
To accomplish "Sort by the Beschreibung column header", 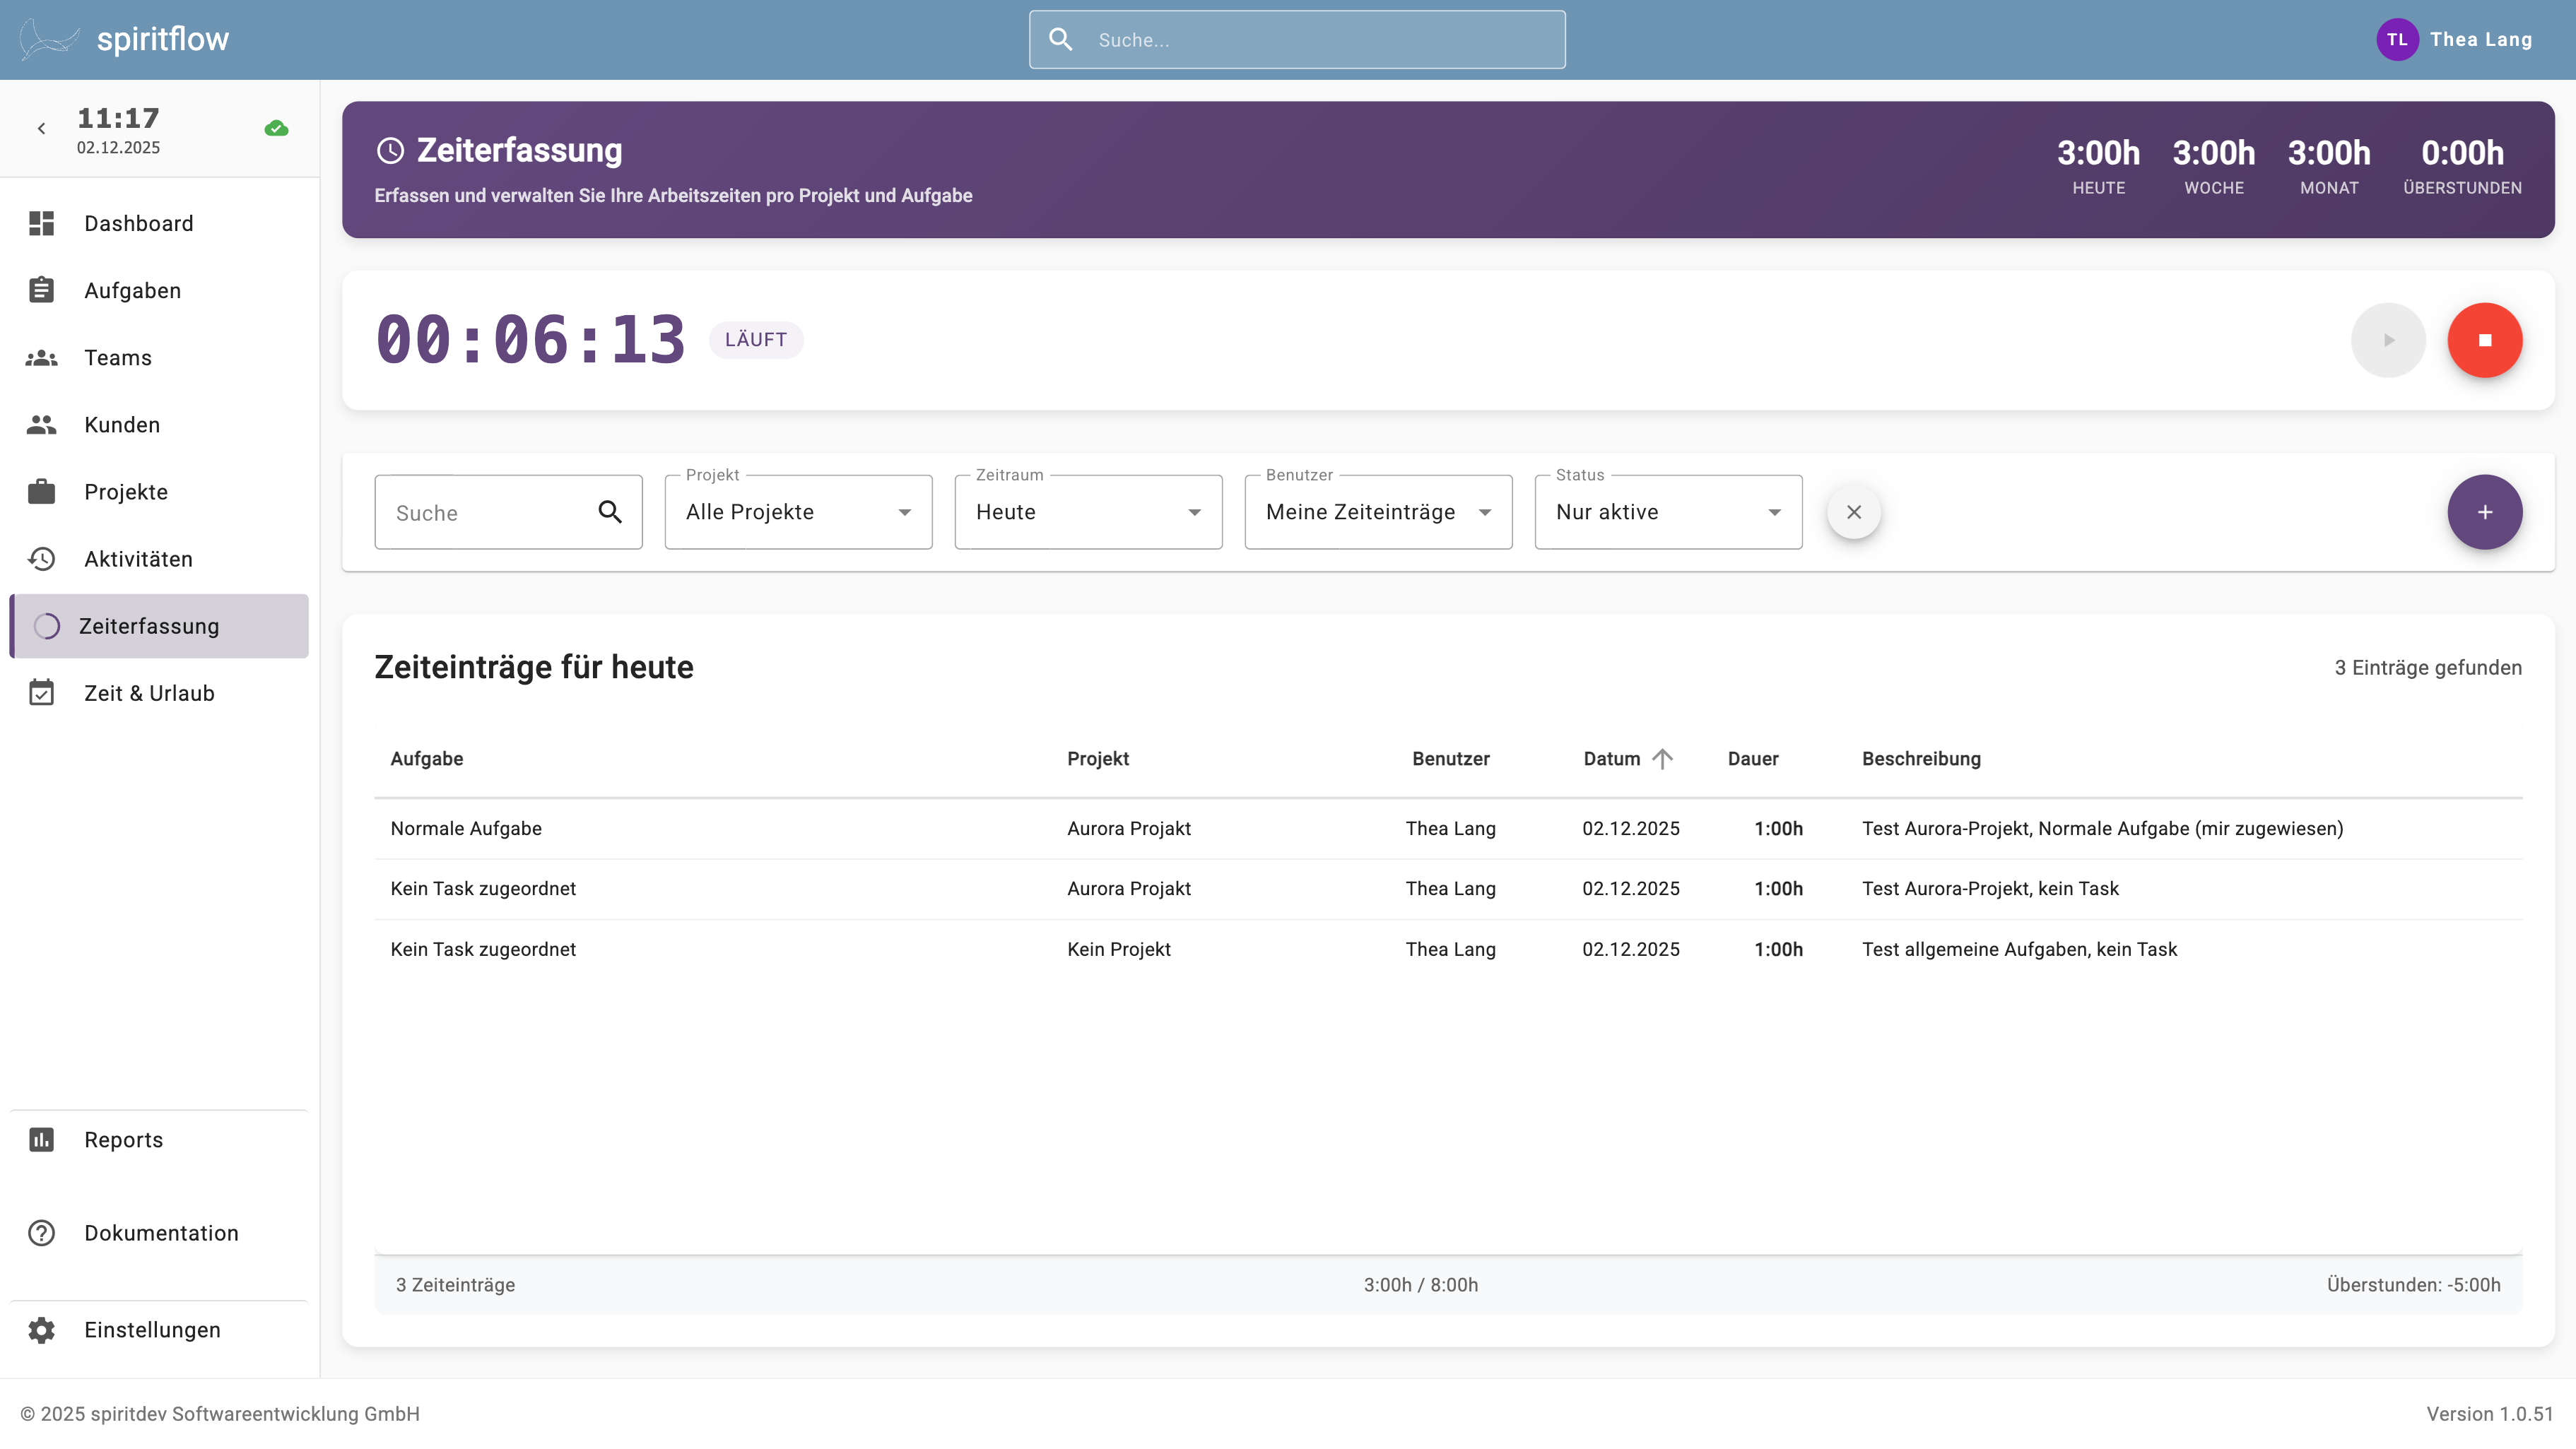I will pyautogui.click(x=1920, y=758).
